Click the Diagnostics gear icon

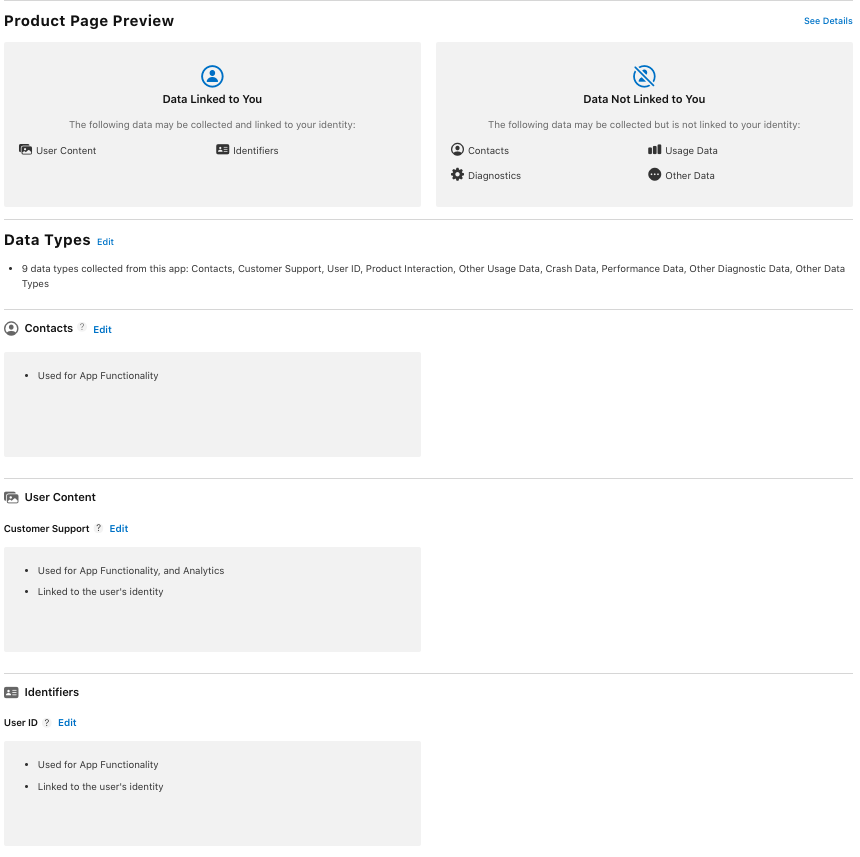tap(458, 175)
